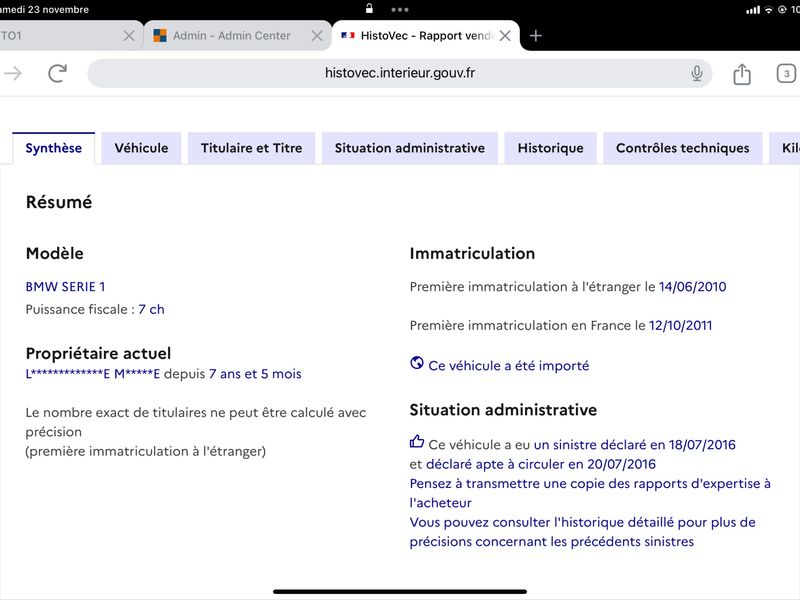Close the Admin Center tab
Image resolution: width=800 pixels, height=600 pixels.
coord(317,36)
